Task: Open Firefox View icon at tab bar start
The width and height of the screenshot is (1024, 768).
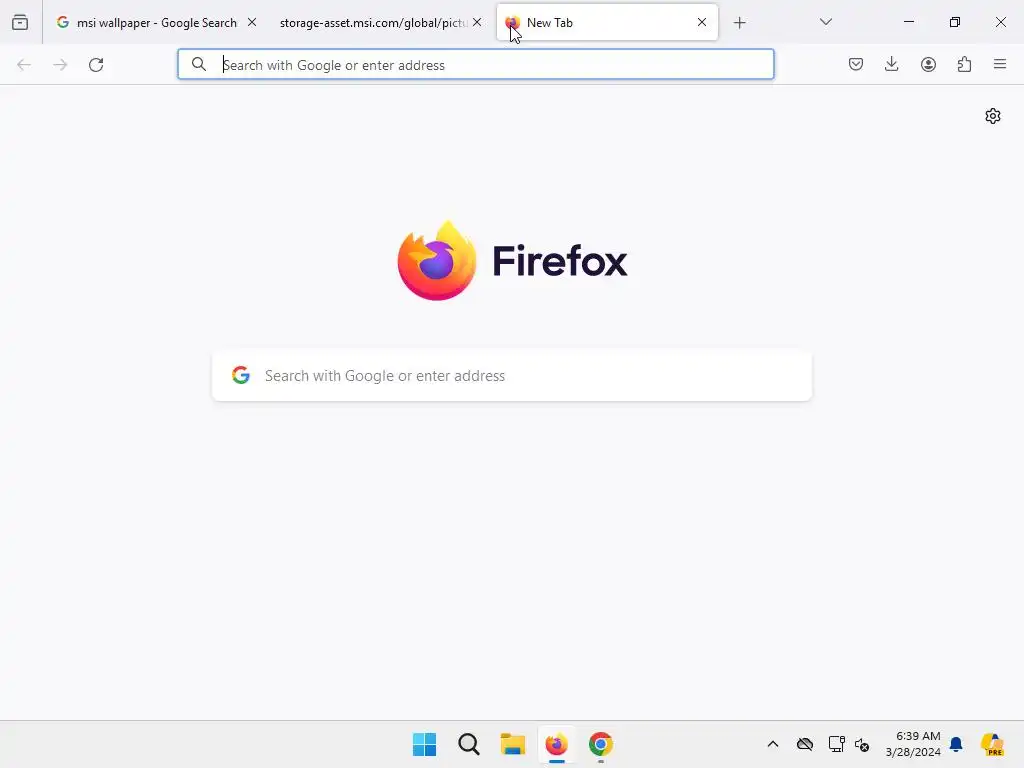Action: click(20, 23)
